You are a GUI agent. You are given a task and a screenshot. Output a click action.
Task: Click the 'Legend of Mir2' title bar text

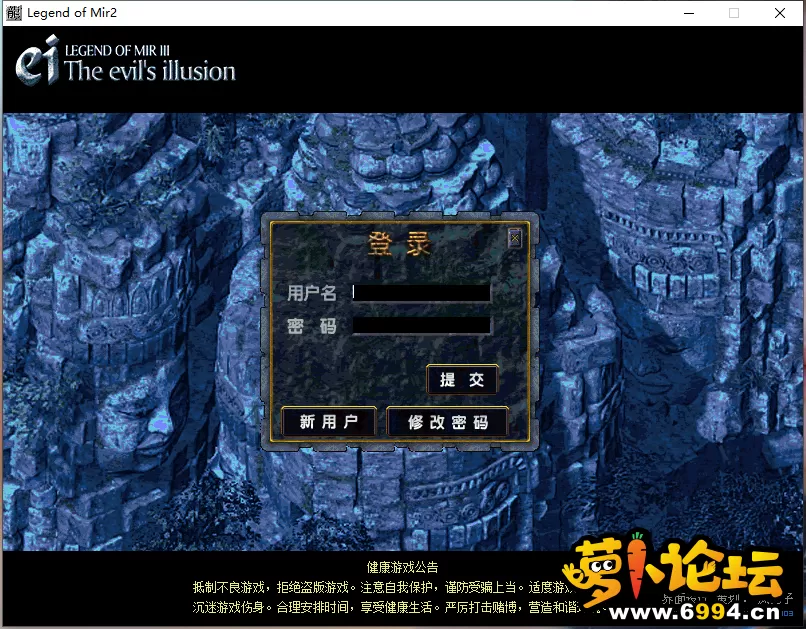pyautogui.click(x=72, y=13)
